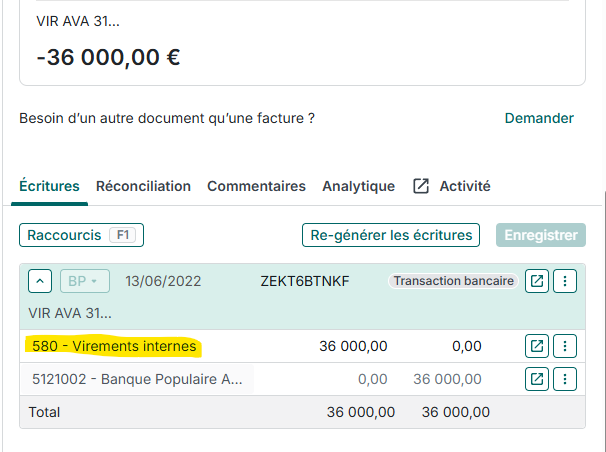Switch to the Réconciliation tab
The height and width of the screenshot is (452, 606).
pyautogui.click(x=143, y=186)
